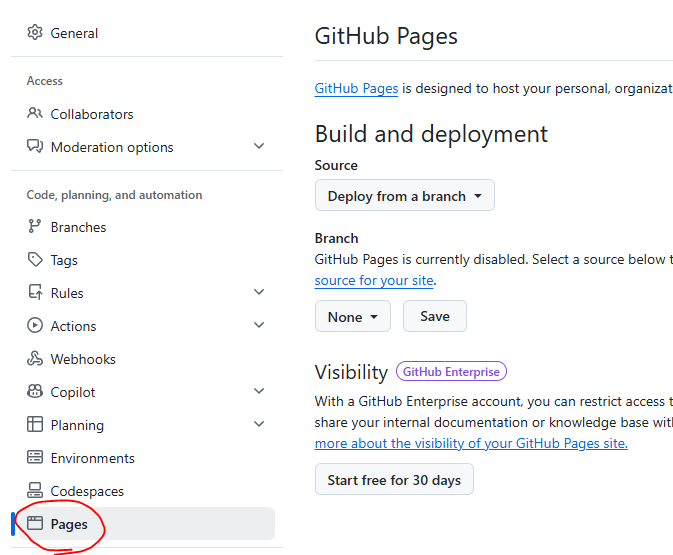Viewport: 673px width, 555px height.
Task: Select Pages in the sidebar
Action: pos(147,524)
